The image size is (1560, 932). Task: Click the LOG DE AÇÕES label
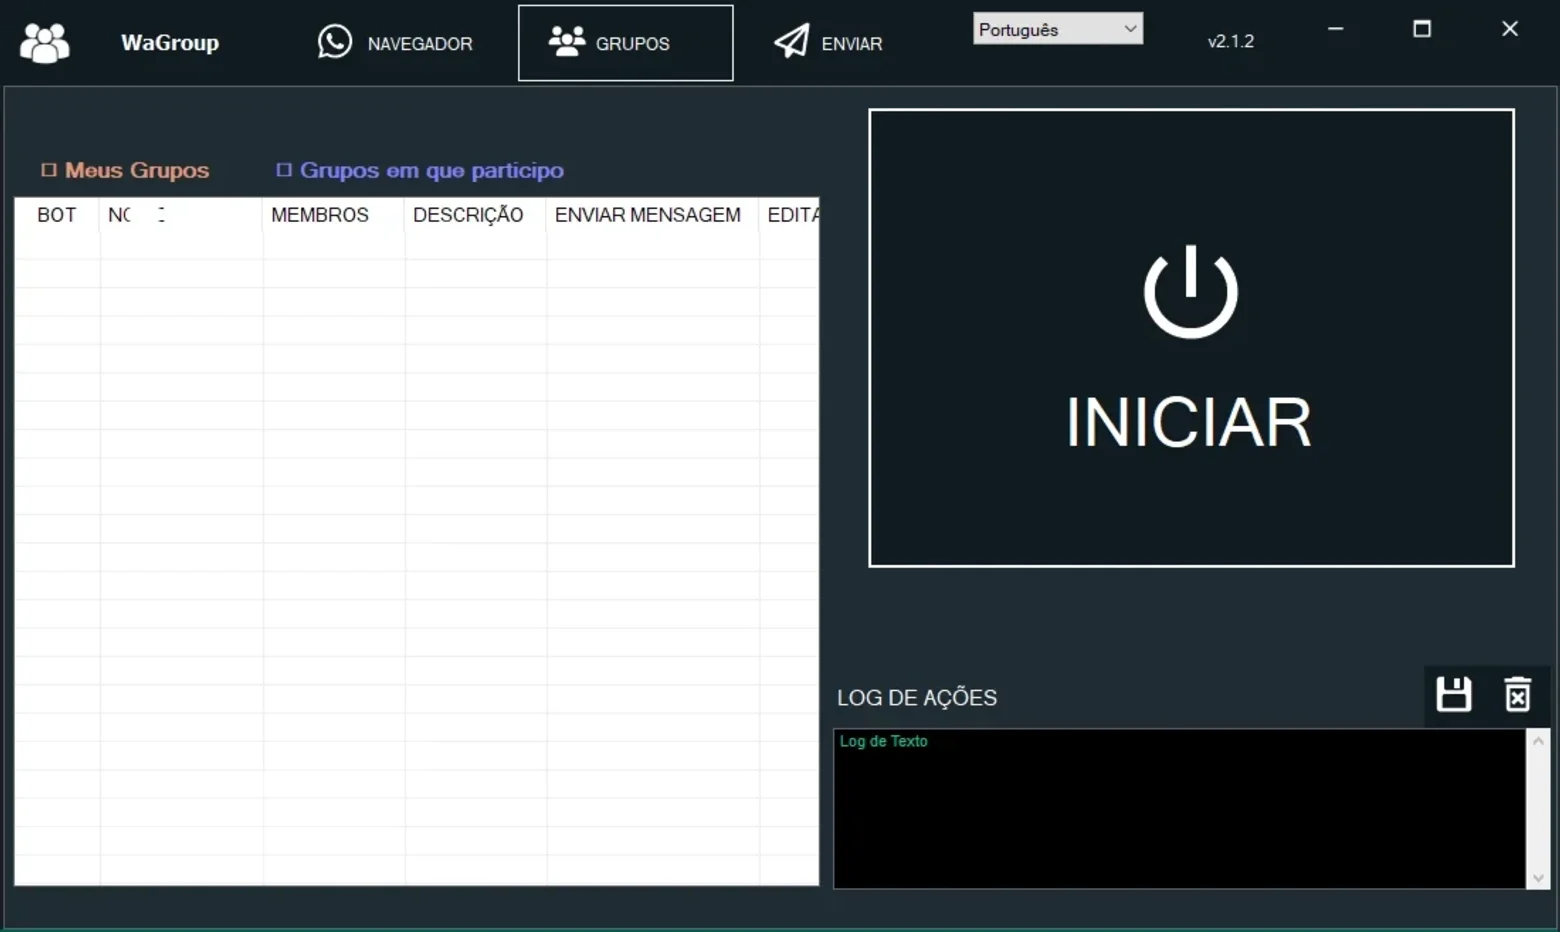point(917,698)
